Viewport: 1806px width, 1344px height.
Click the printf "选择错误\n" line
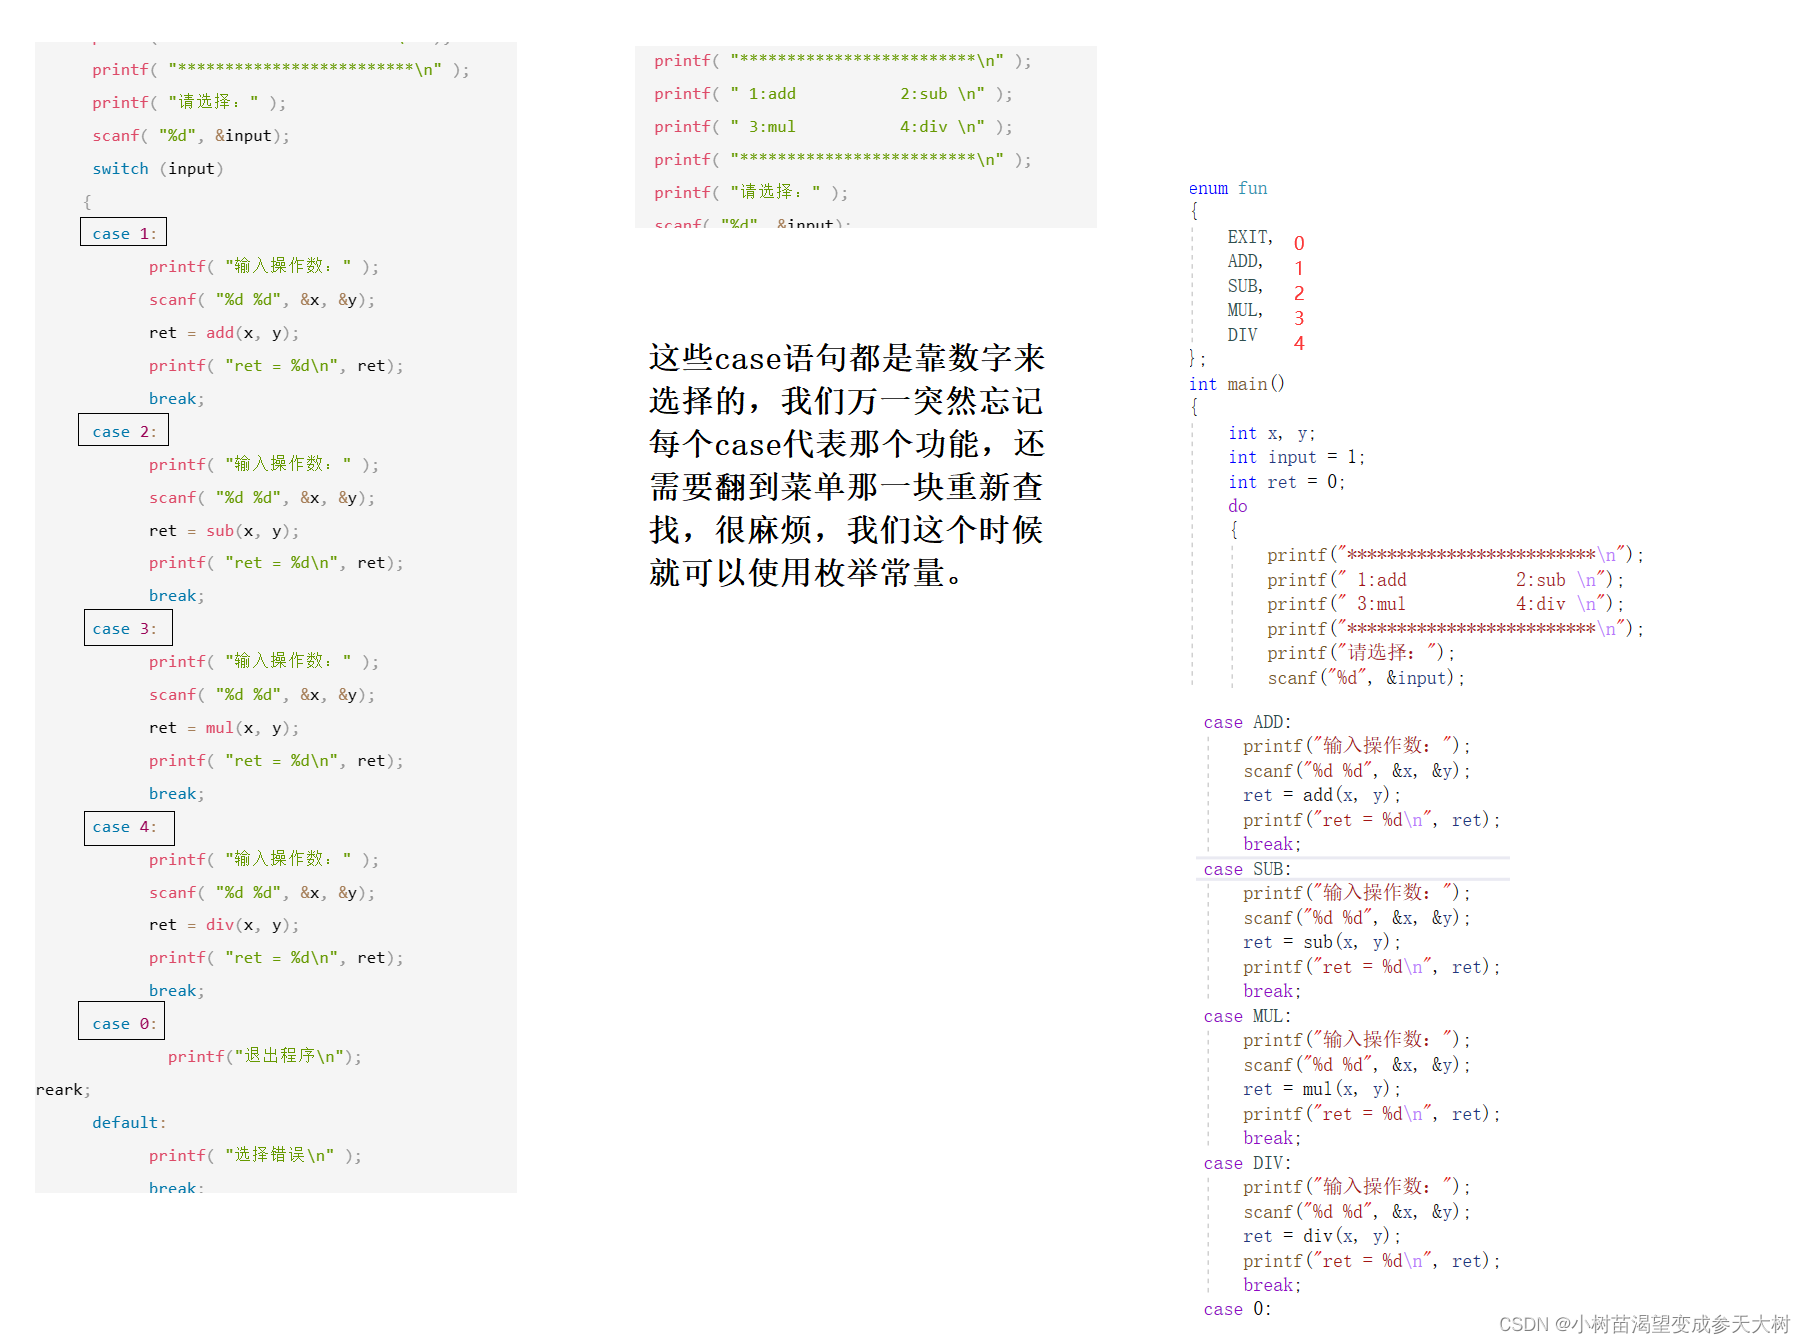[255, 1155]
